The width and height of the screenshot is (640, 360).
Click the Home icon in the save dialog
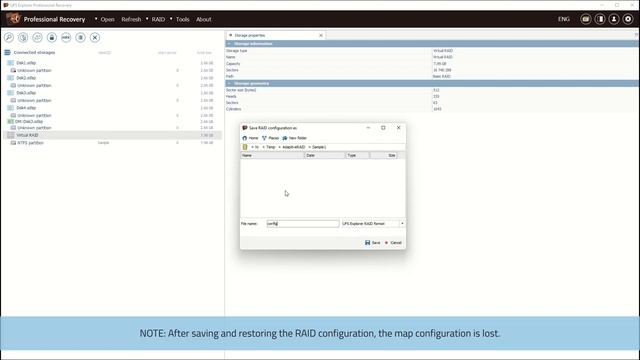tap(244, 138)
